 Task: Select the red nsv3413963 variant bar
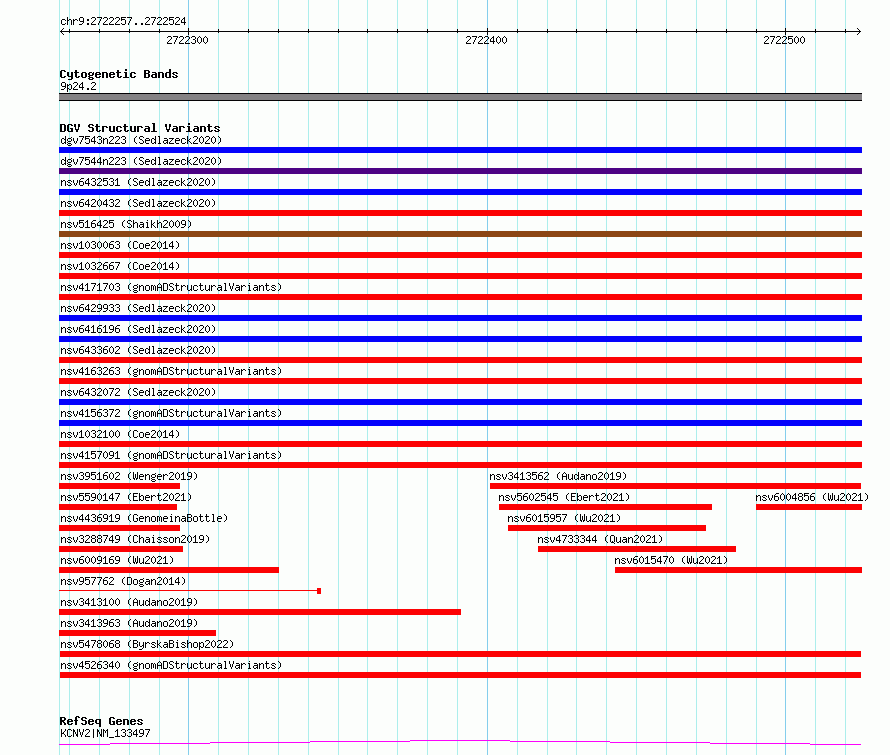point(137,633)
